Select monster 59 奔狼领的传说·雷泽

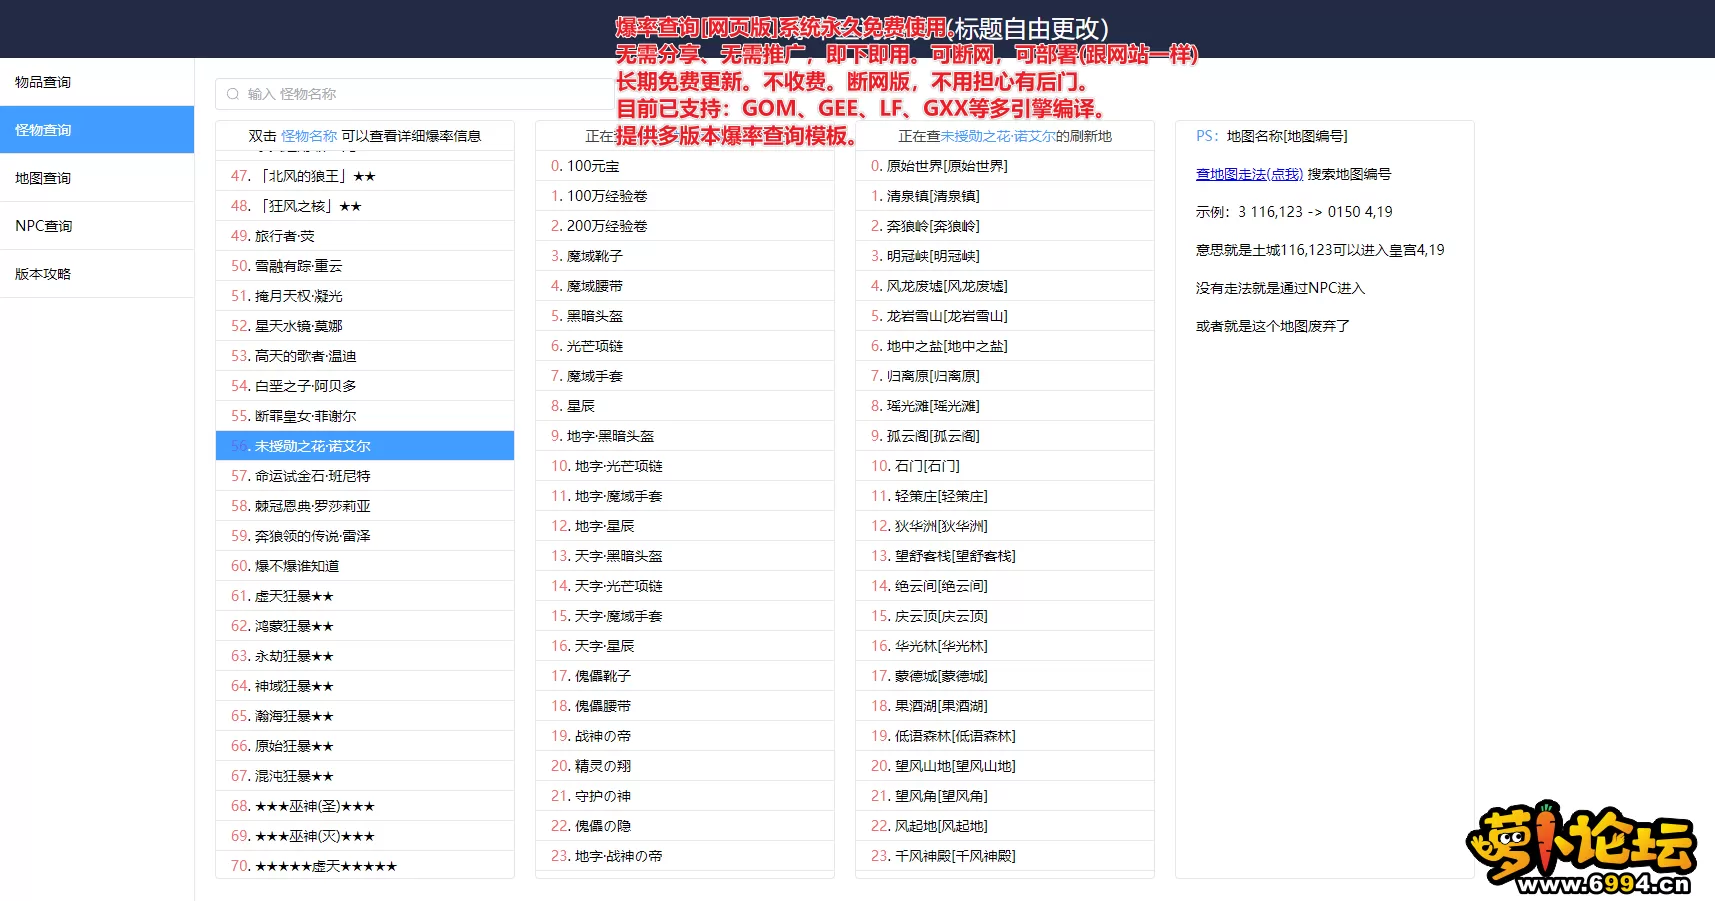click(x=365, y=536)
